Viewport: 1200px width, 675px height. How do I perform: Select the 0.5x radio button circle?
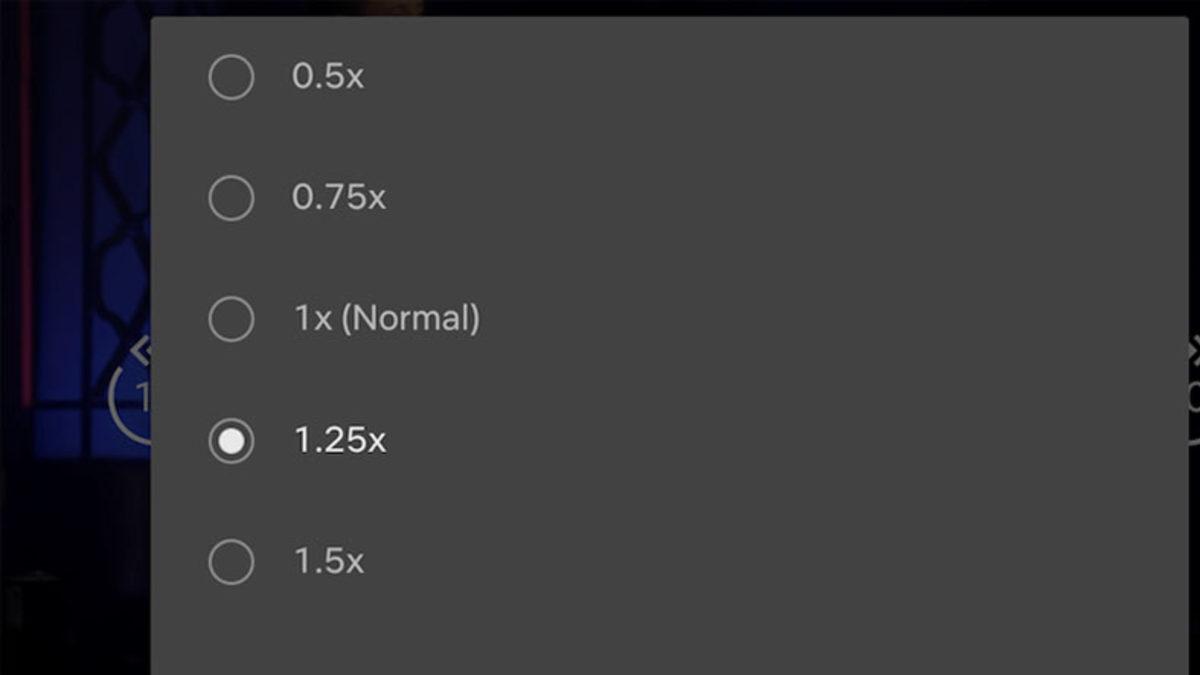coord(231,77)
